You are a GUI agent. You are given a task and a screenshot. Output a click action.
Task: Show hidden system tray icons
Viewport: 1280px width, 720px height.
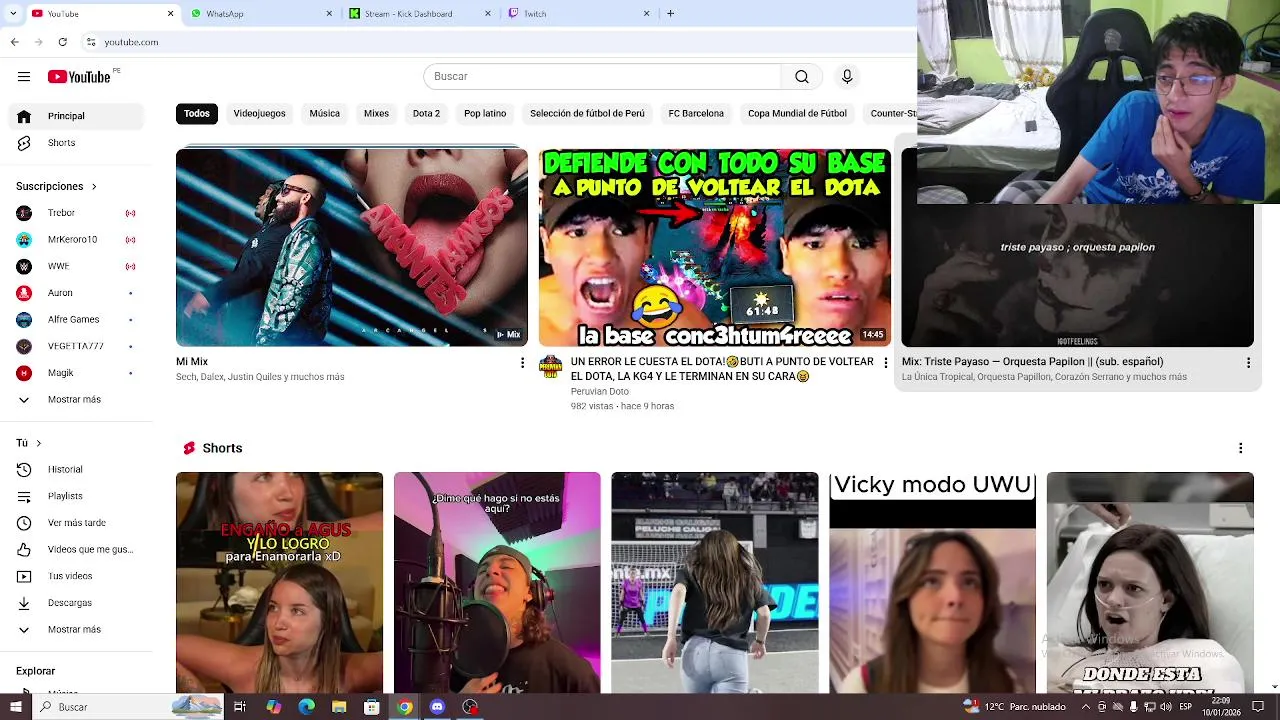[x=1087, y=707]
